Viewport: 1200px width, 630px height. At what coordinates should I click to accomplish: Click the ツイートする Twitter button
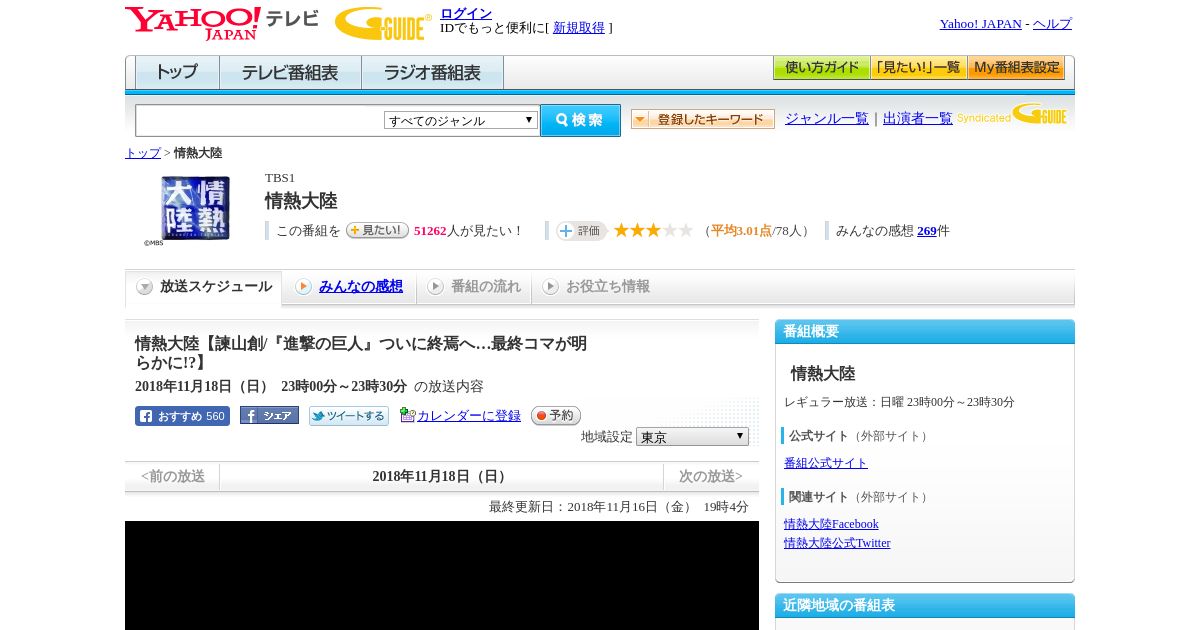click(x=349, y=416)
